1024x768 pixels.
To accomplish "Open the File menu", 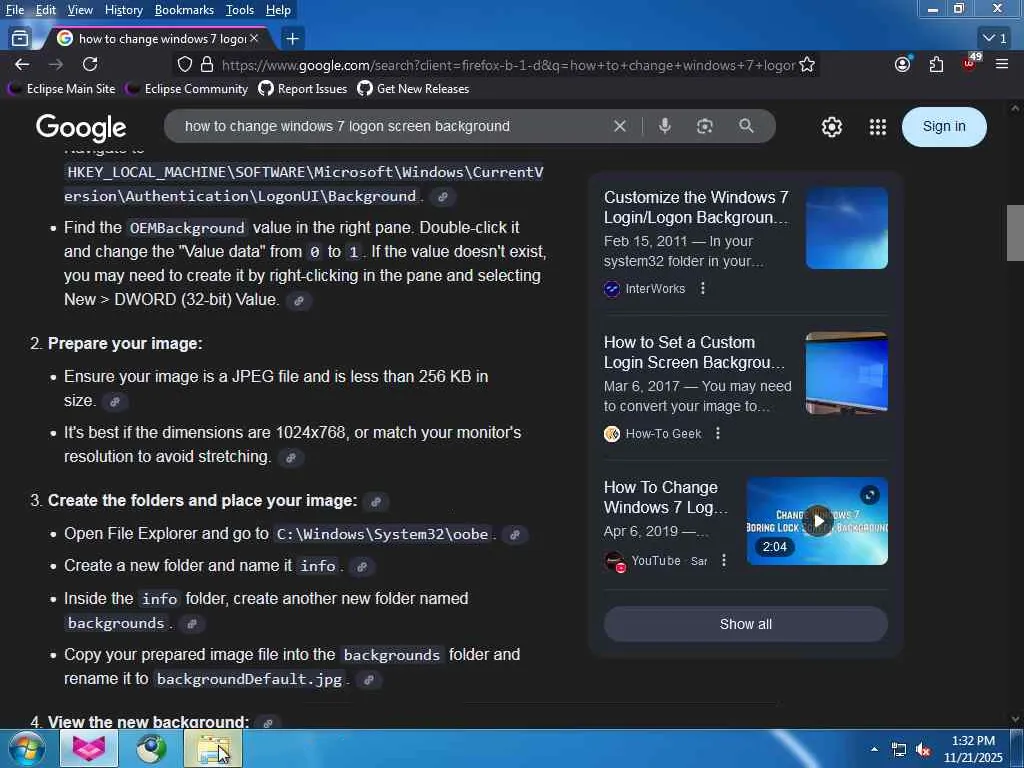I will (14, 10).
